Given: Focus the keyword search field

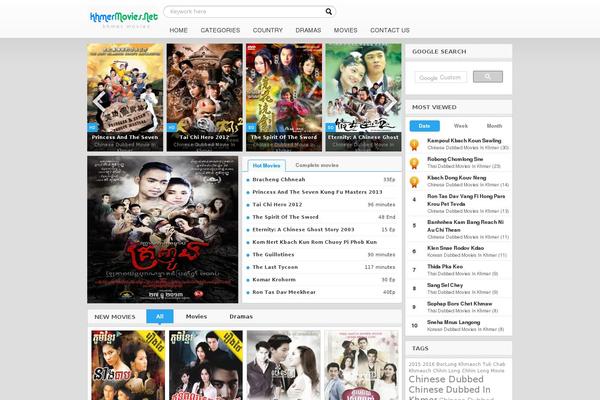Looking at the screenshot, I should [245, 11].
